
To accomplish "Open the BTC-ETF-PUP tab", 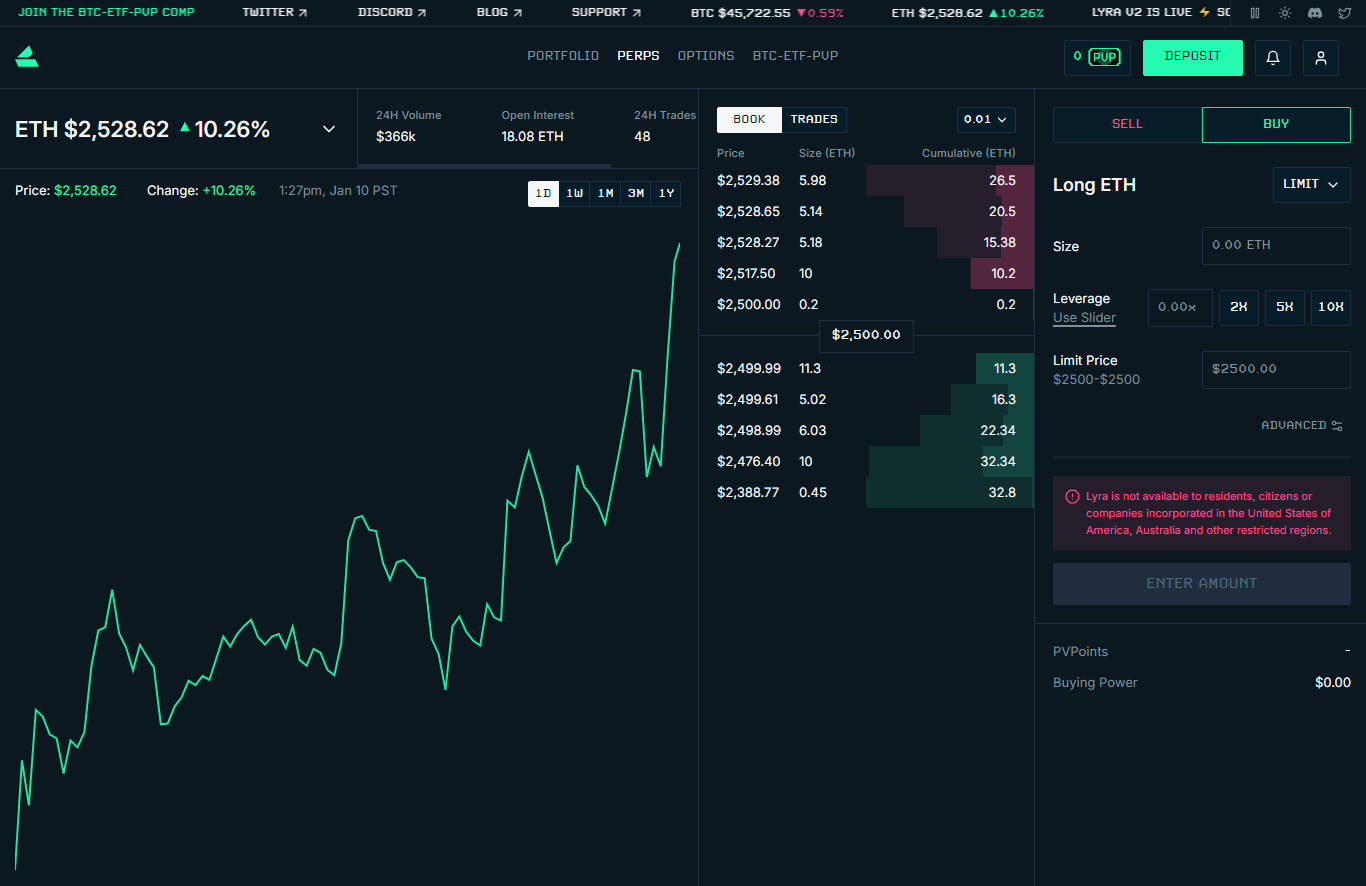I will [796, 56].
